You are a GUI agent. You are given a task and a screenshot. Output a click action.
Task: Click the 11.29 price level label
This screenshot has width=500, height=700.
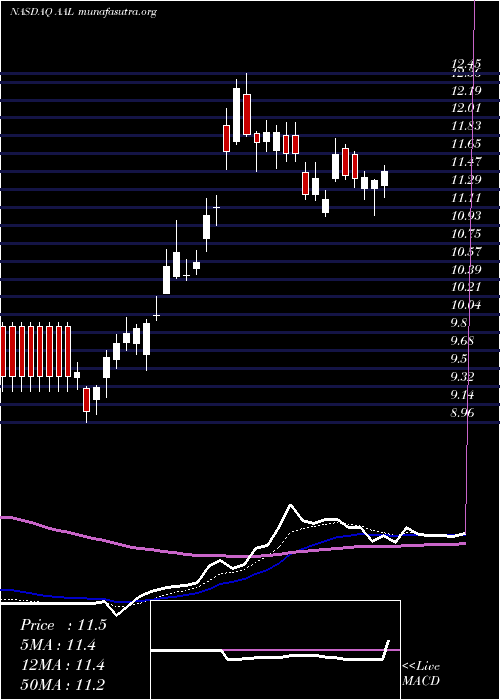[466, 180]
